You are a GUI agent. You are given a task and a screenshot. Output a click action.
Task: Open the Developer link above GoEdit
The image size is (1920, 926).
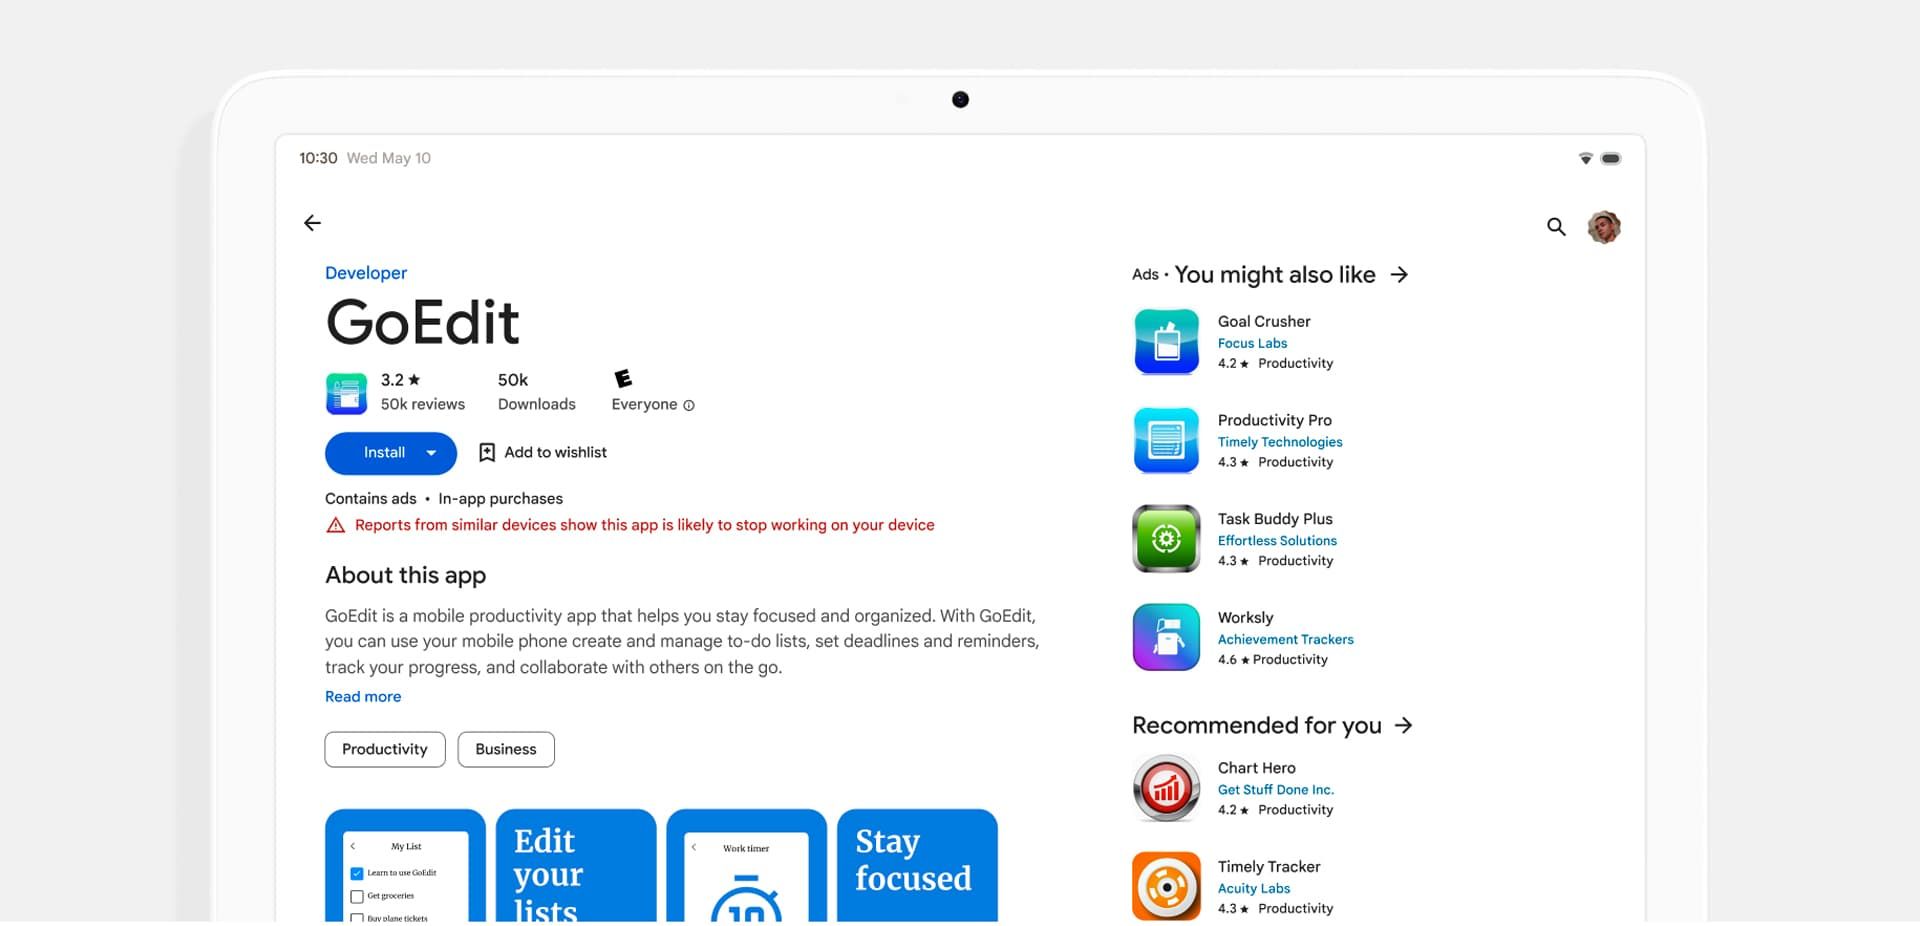click(x=366, y=273)
